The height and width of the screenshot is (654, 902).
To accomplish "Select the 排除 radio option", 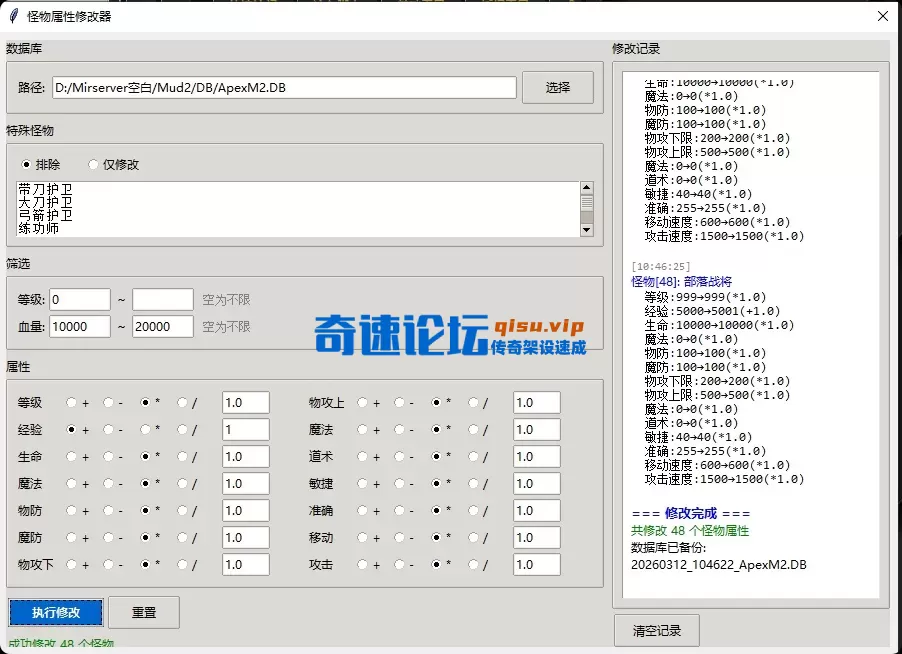I will tap(27, 164).
